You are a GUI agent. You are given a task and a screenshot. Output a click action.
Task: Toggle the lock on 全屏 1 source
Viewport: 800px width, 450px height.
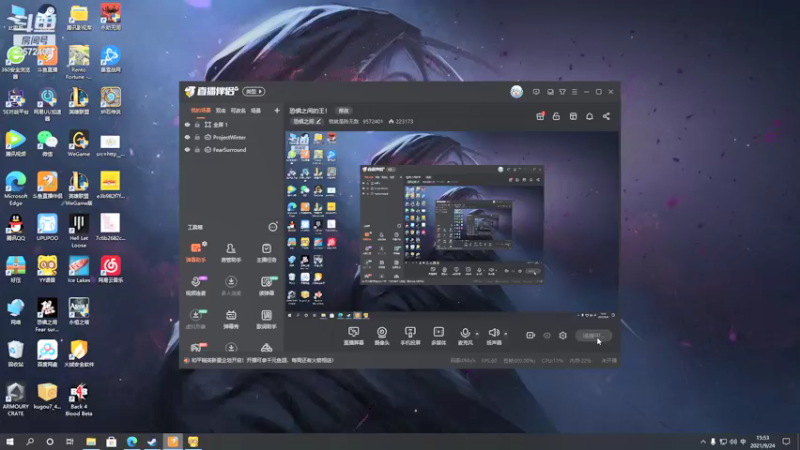197,124
